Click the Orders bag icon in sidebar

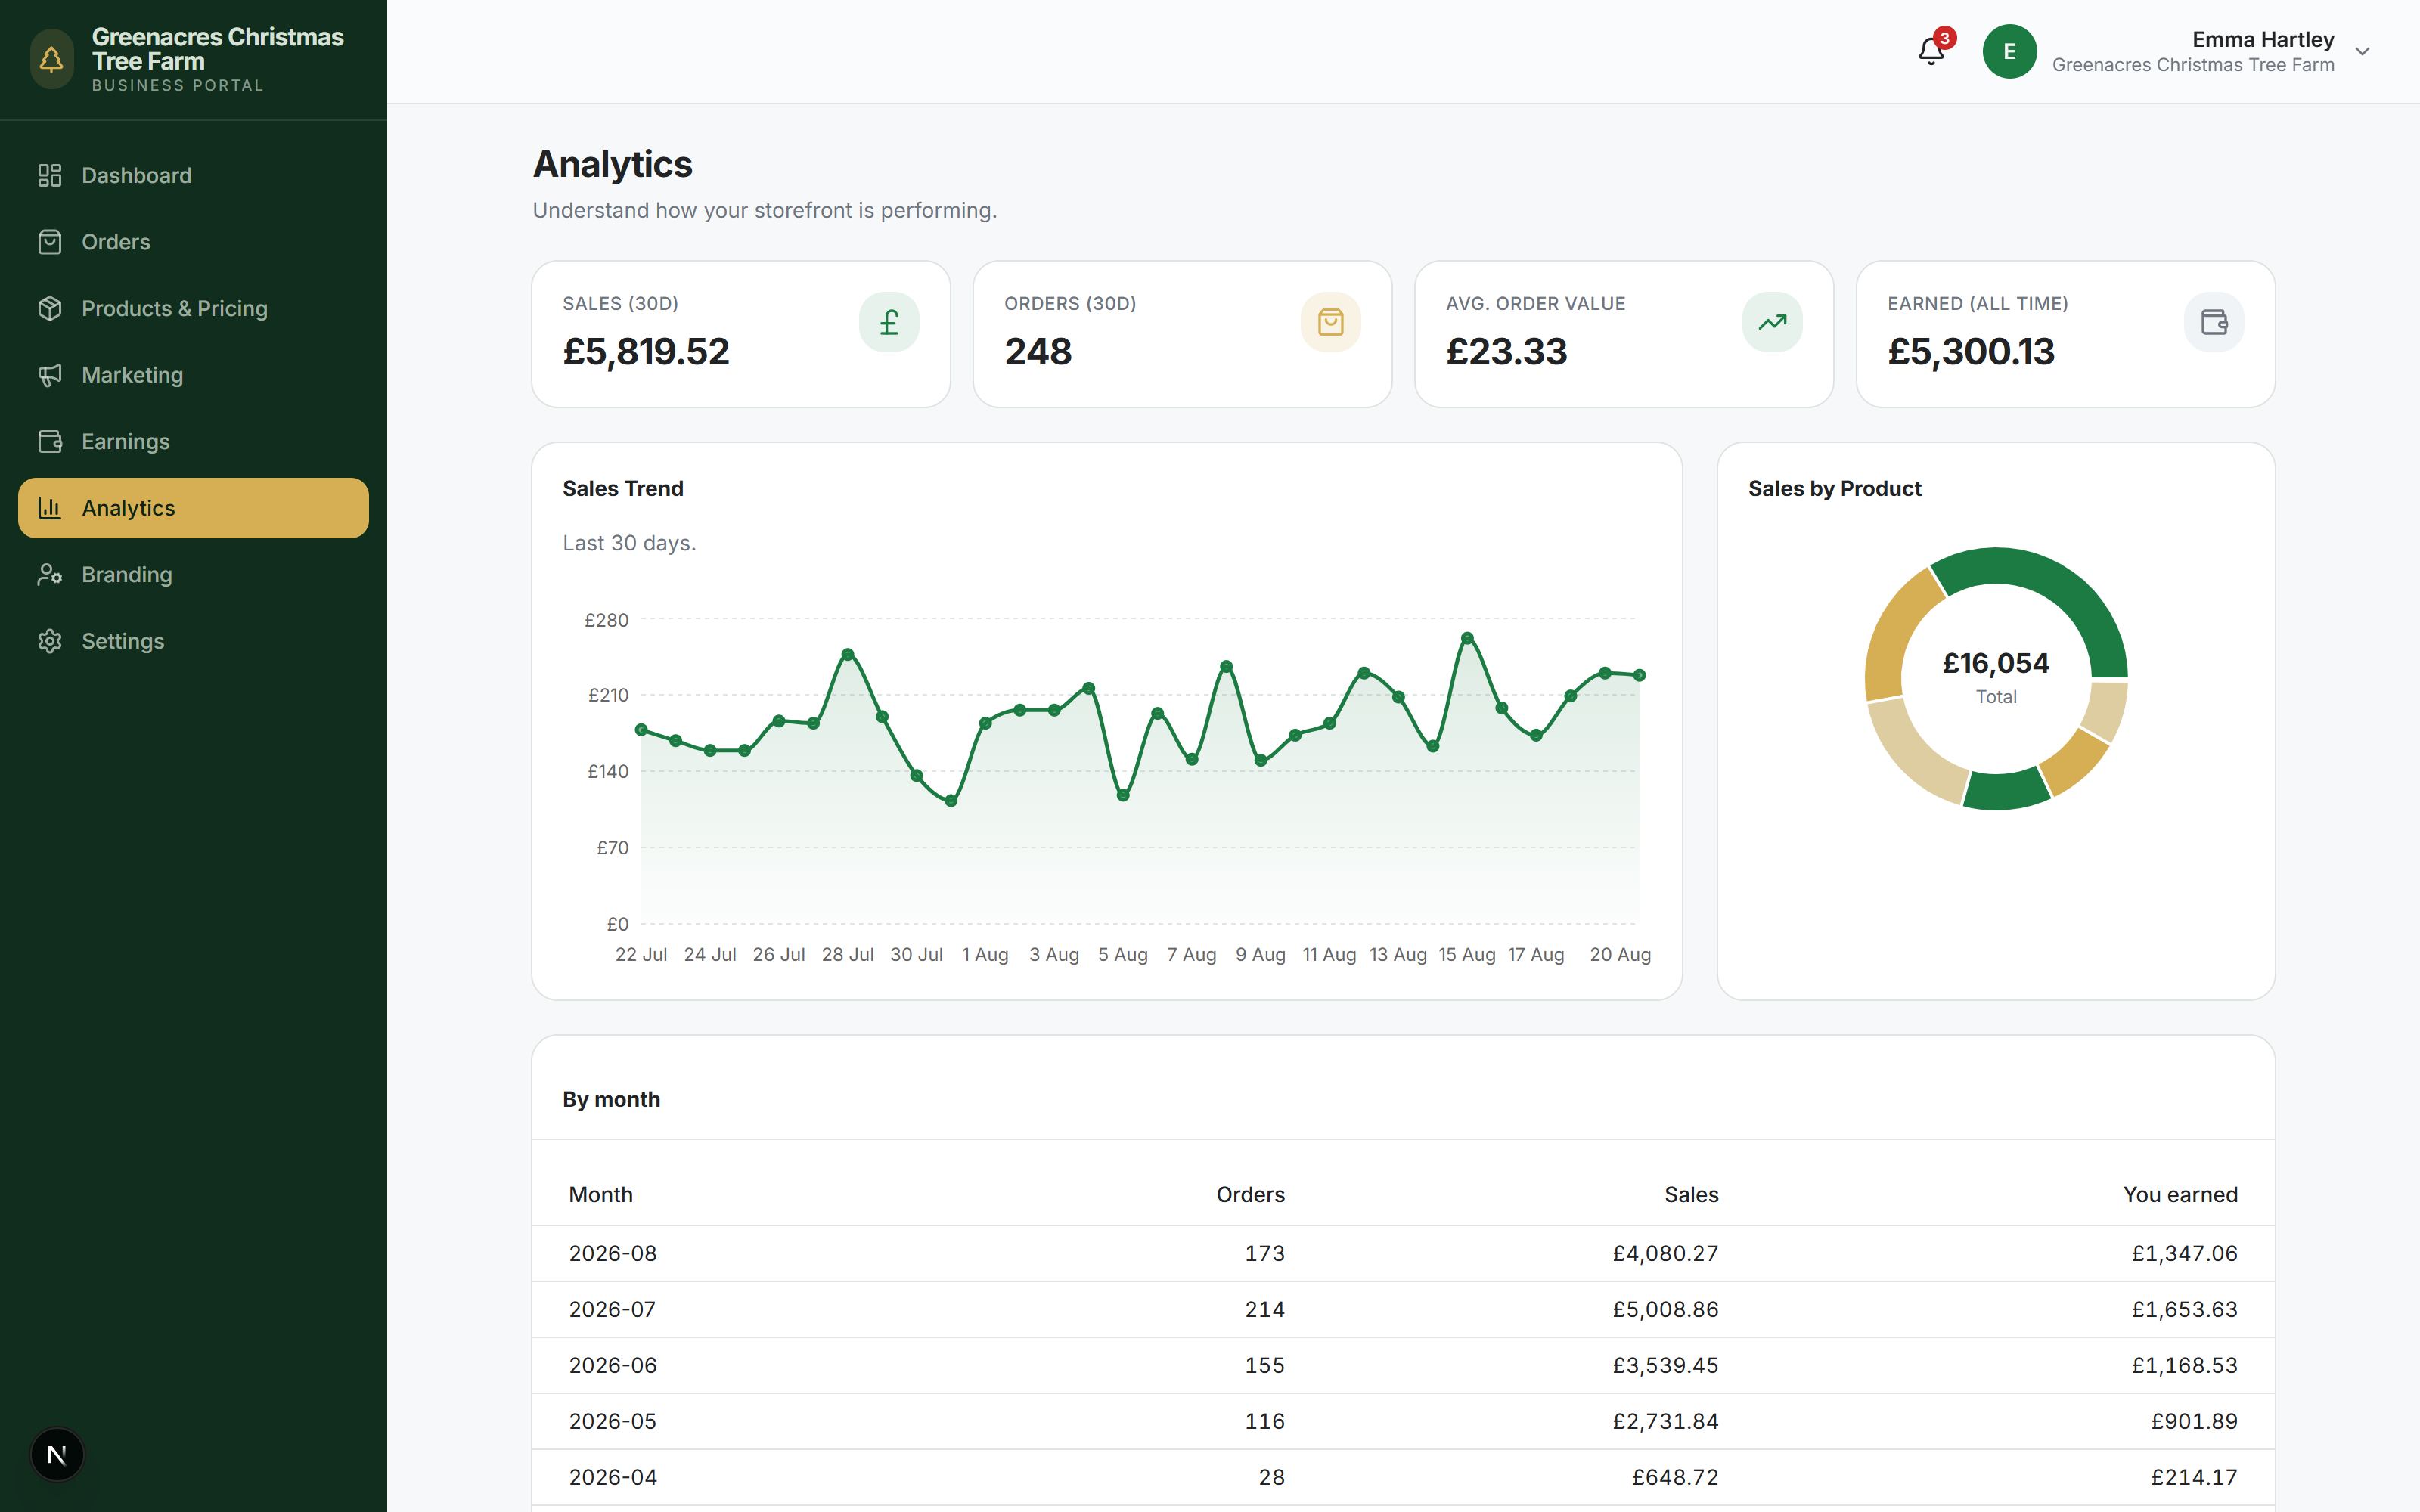coord(50,242)
